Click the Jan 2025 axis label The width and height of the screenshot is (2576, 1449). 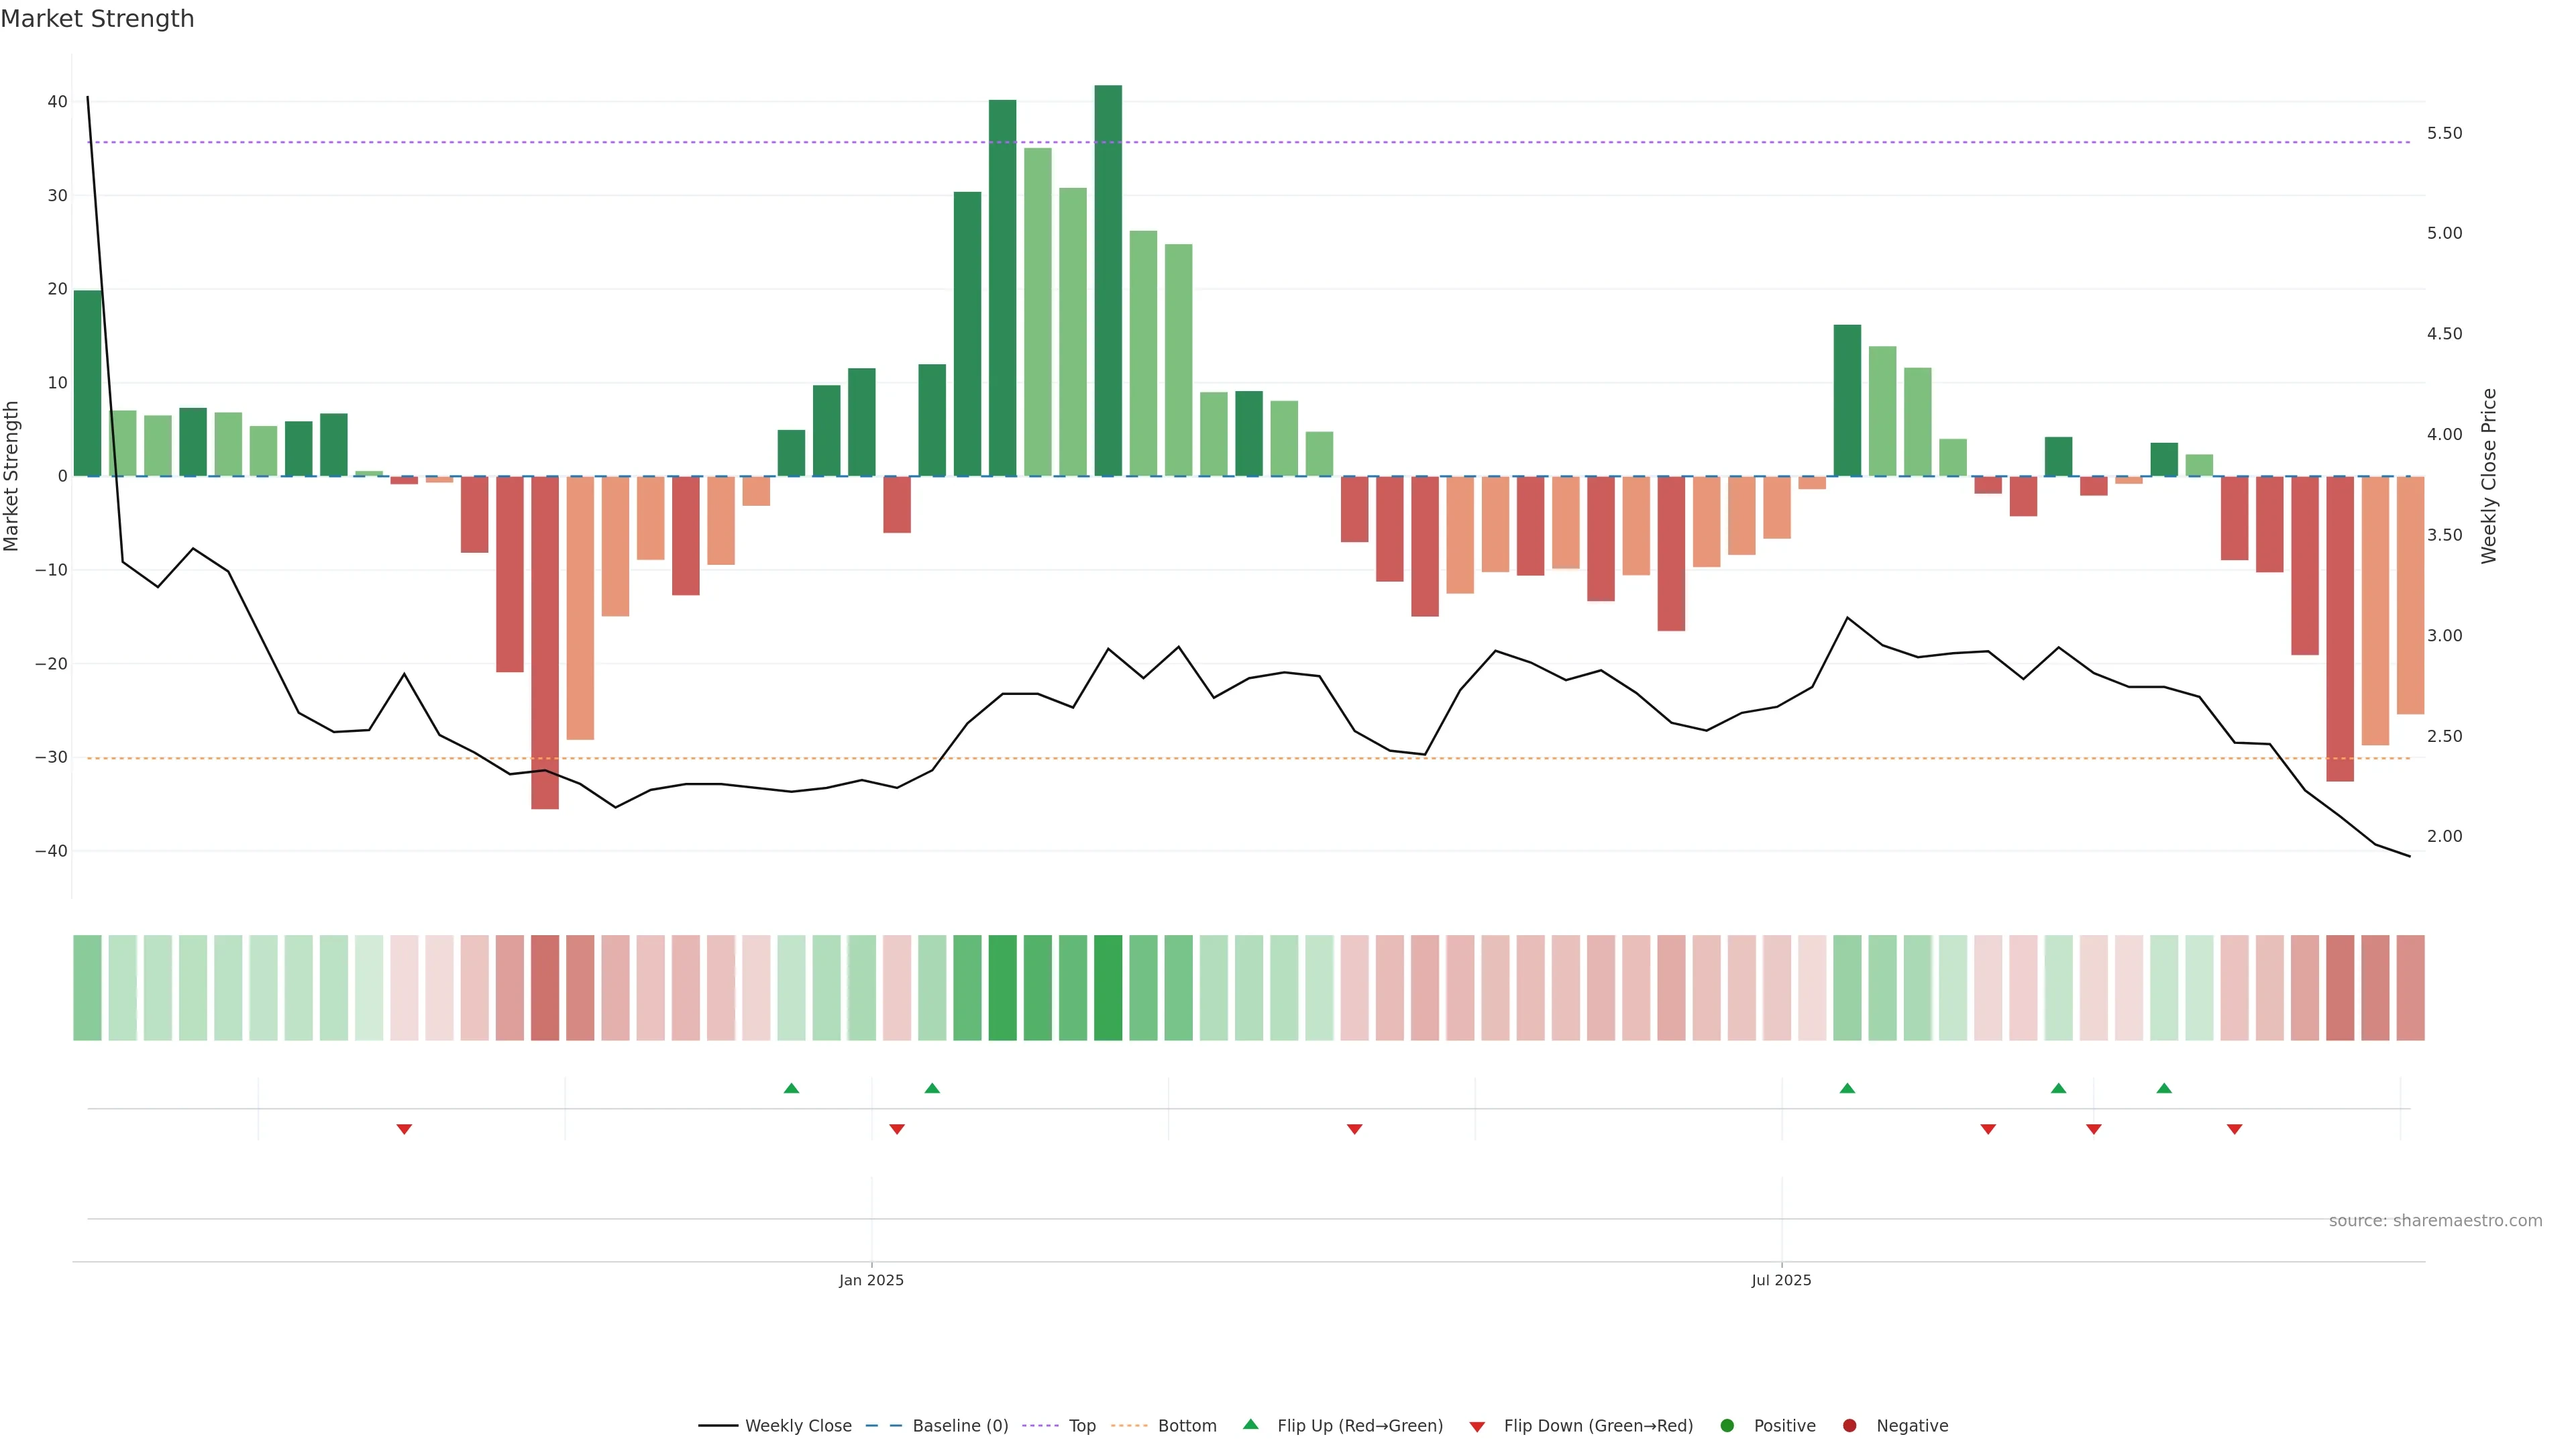coord(871,1280)
